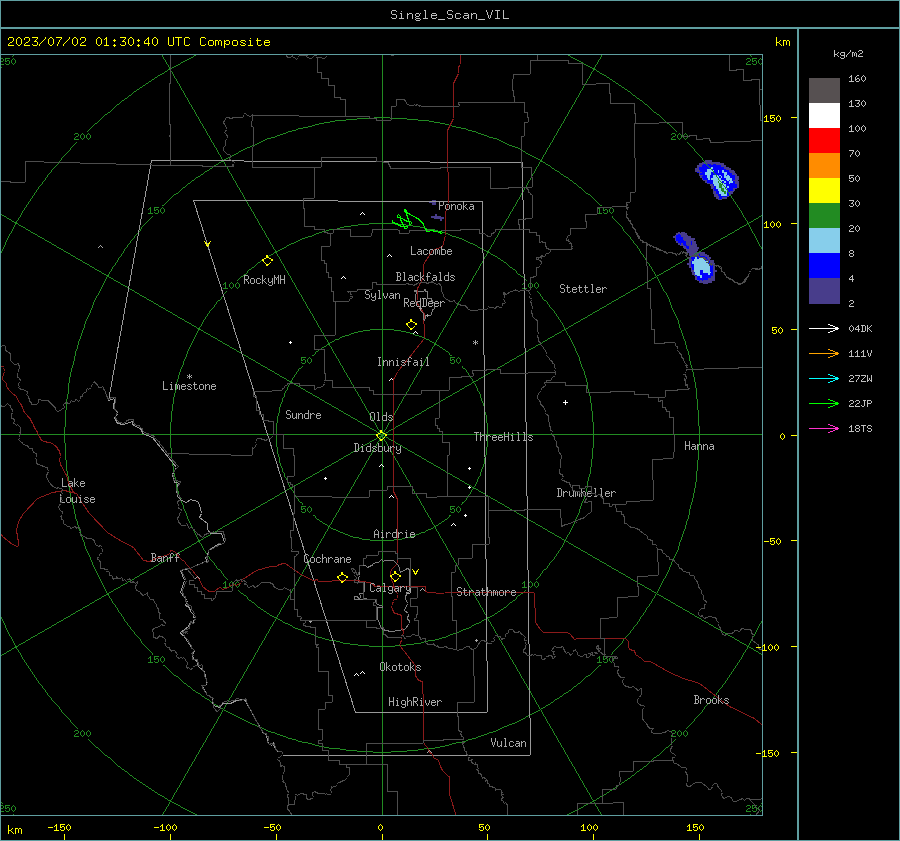Click the Airdrie label
This screenshot has height=841, width=900.
394,534
